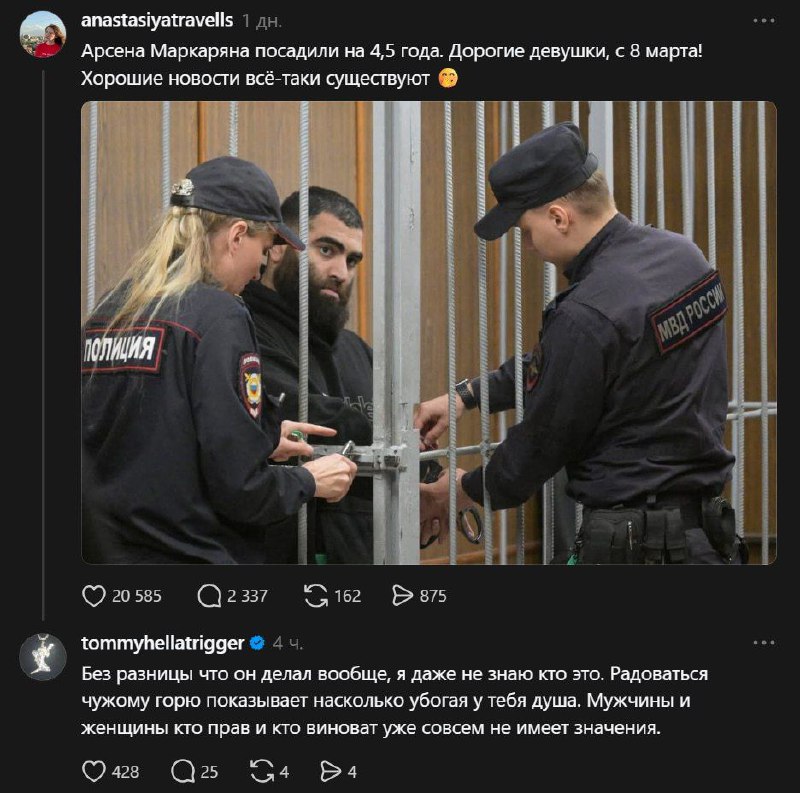The height and width of the screenshot is (793, 800).
Task: Open the three-dot menu on tommyhellatrigger reply
Action: 764,642
